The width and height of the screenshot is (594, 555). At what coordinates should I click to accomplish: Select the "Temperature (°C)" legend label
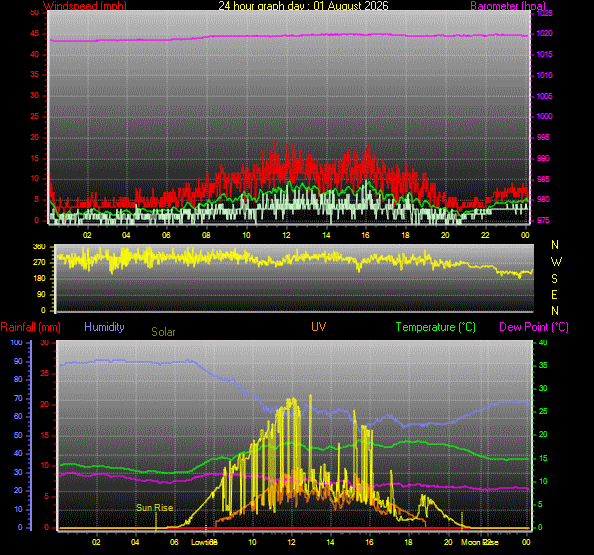click(436, 327)
